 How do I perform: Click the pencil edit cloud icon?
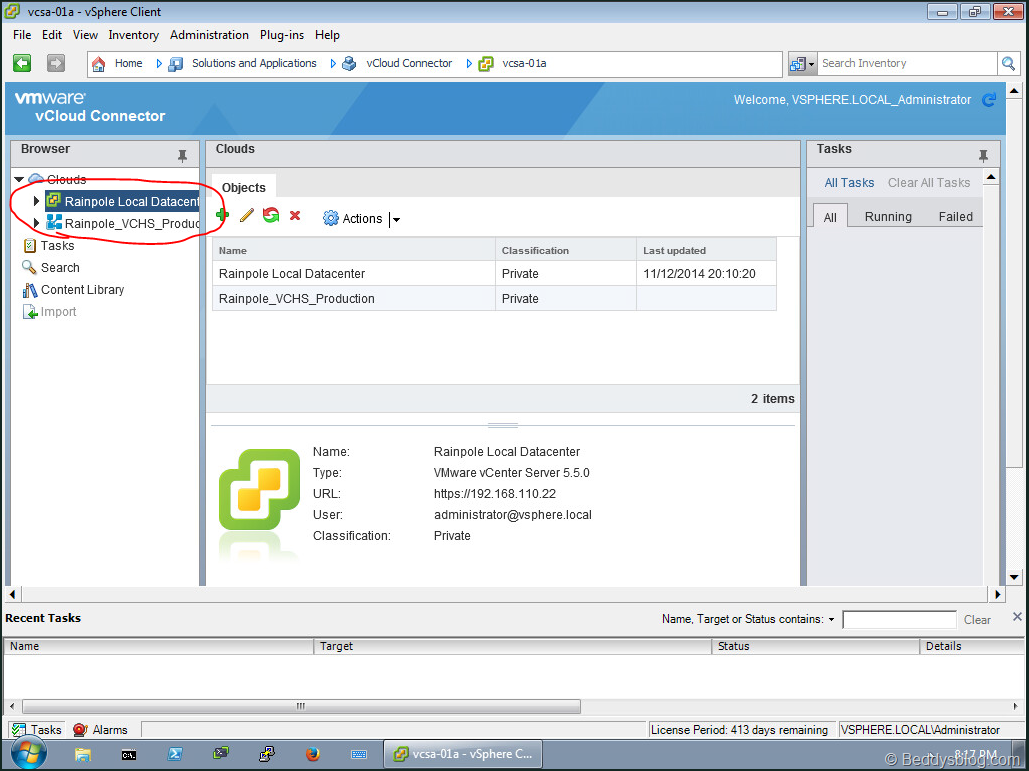247,215
